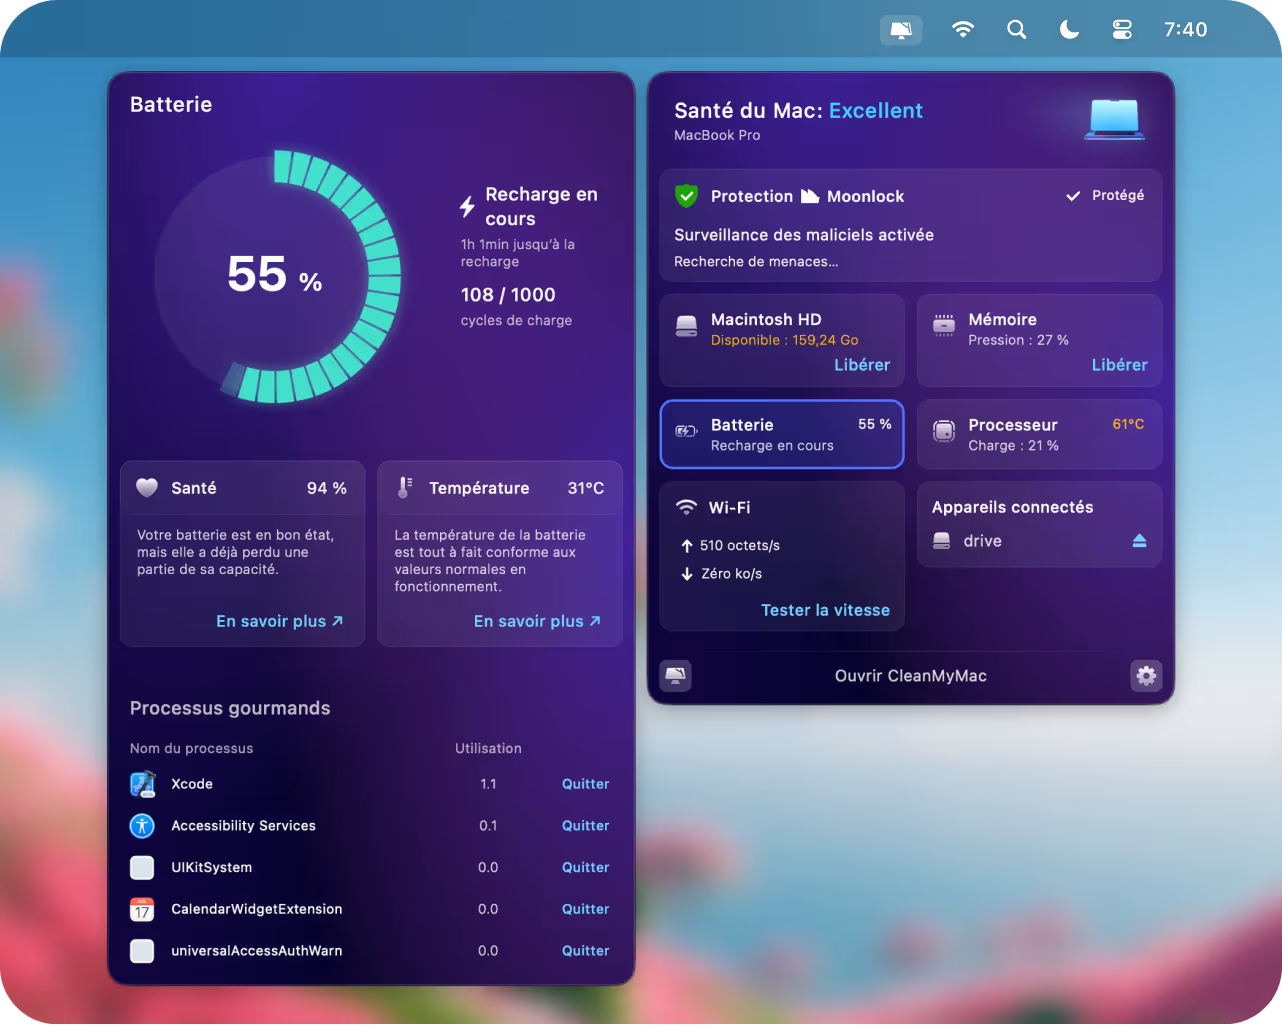This screenshot has height=1025, width=1282.
Task: Click Pression : 27 % text
Action: pyautogui.click(x=1019, y=340)
